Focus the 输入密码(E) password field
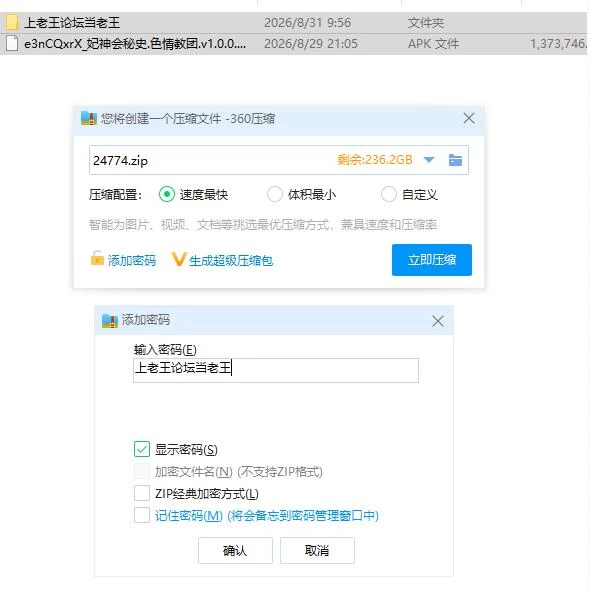This screenshot has width=610, height=591. coord(276,370)
